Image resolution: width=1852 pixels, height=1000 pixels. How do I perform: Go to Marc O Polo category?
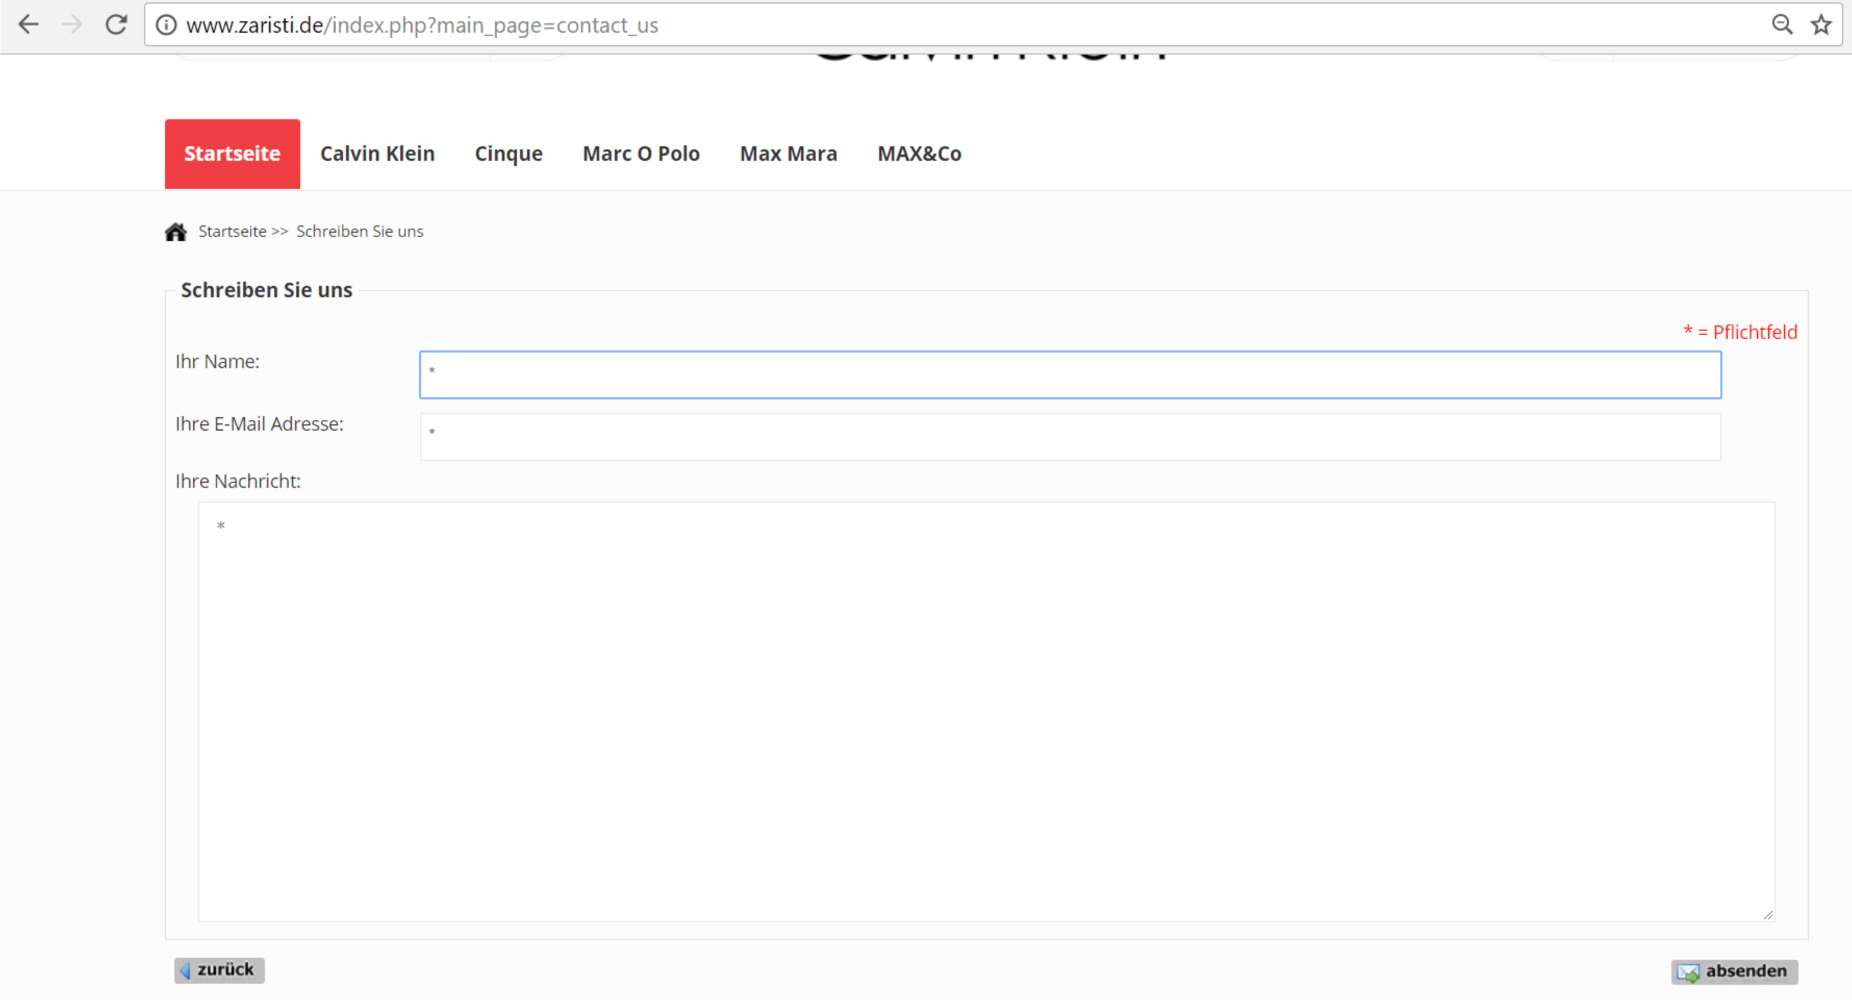click(641, 154)
